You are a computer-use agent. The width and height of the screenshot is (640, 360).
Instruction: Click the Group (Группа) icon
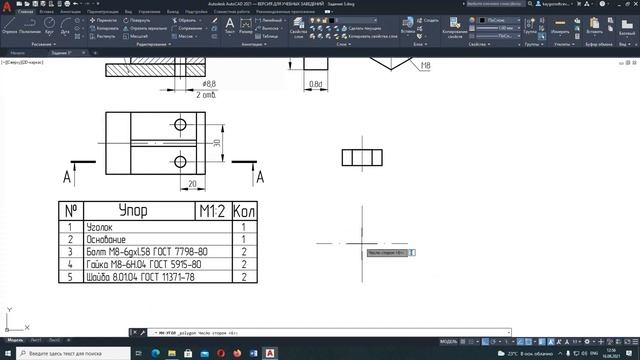click(530, 26)
